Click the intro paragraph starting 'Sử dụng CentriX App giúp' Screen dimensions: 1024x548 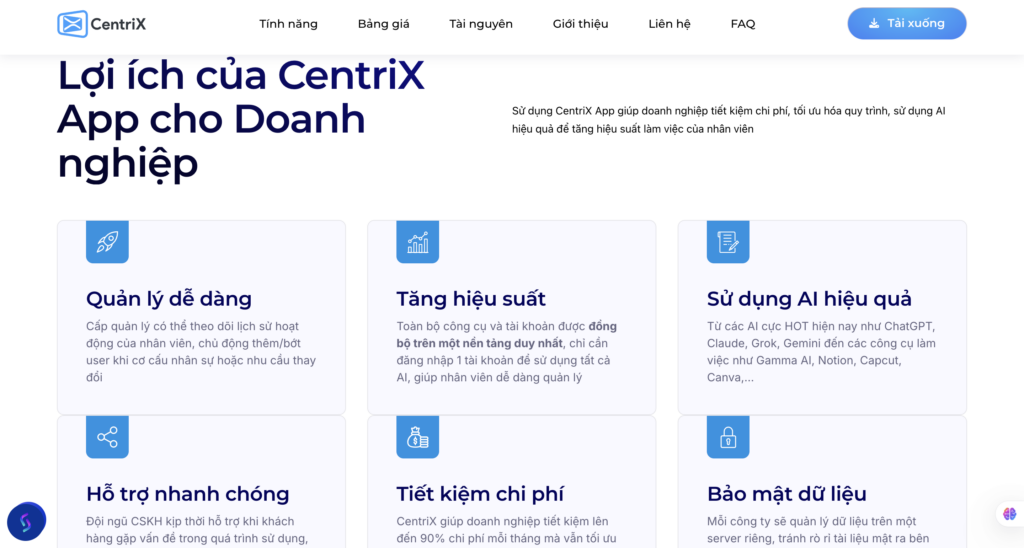pos(728,120)
